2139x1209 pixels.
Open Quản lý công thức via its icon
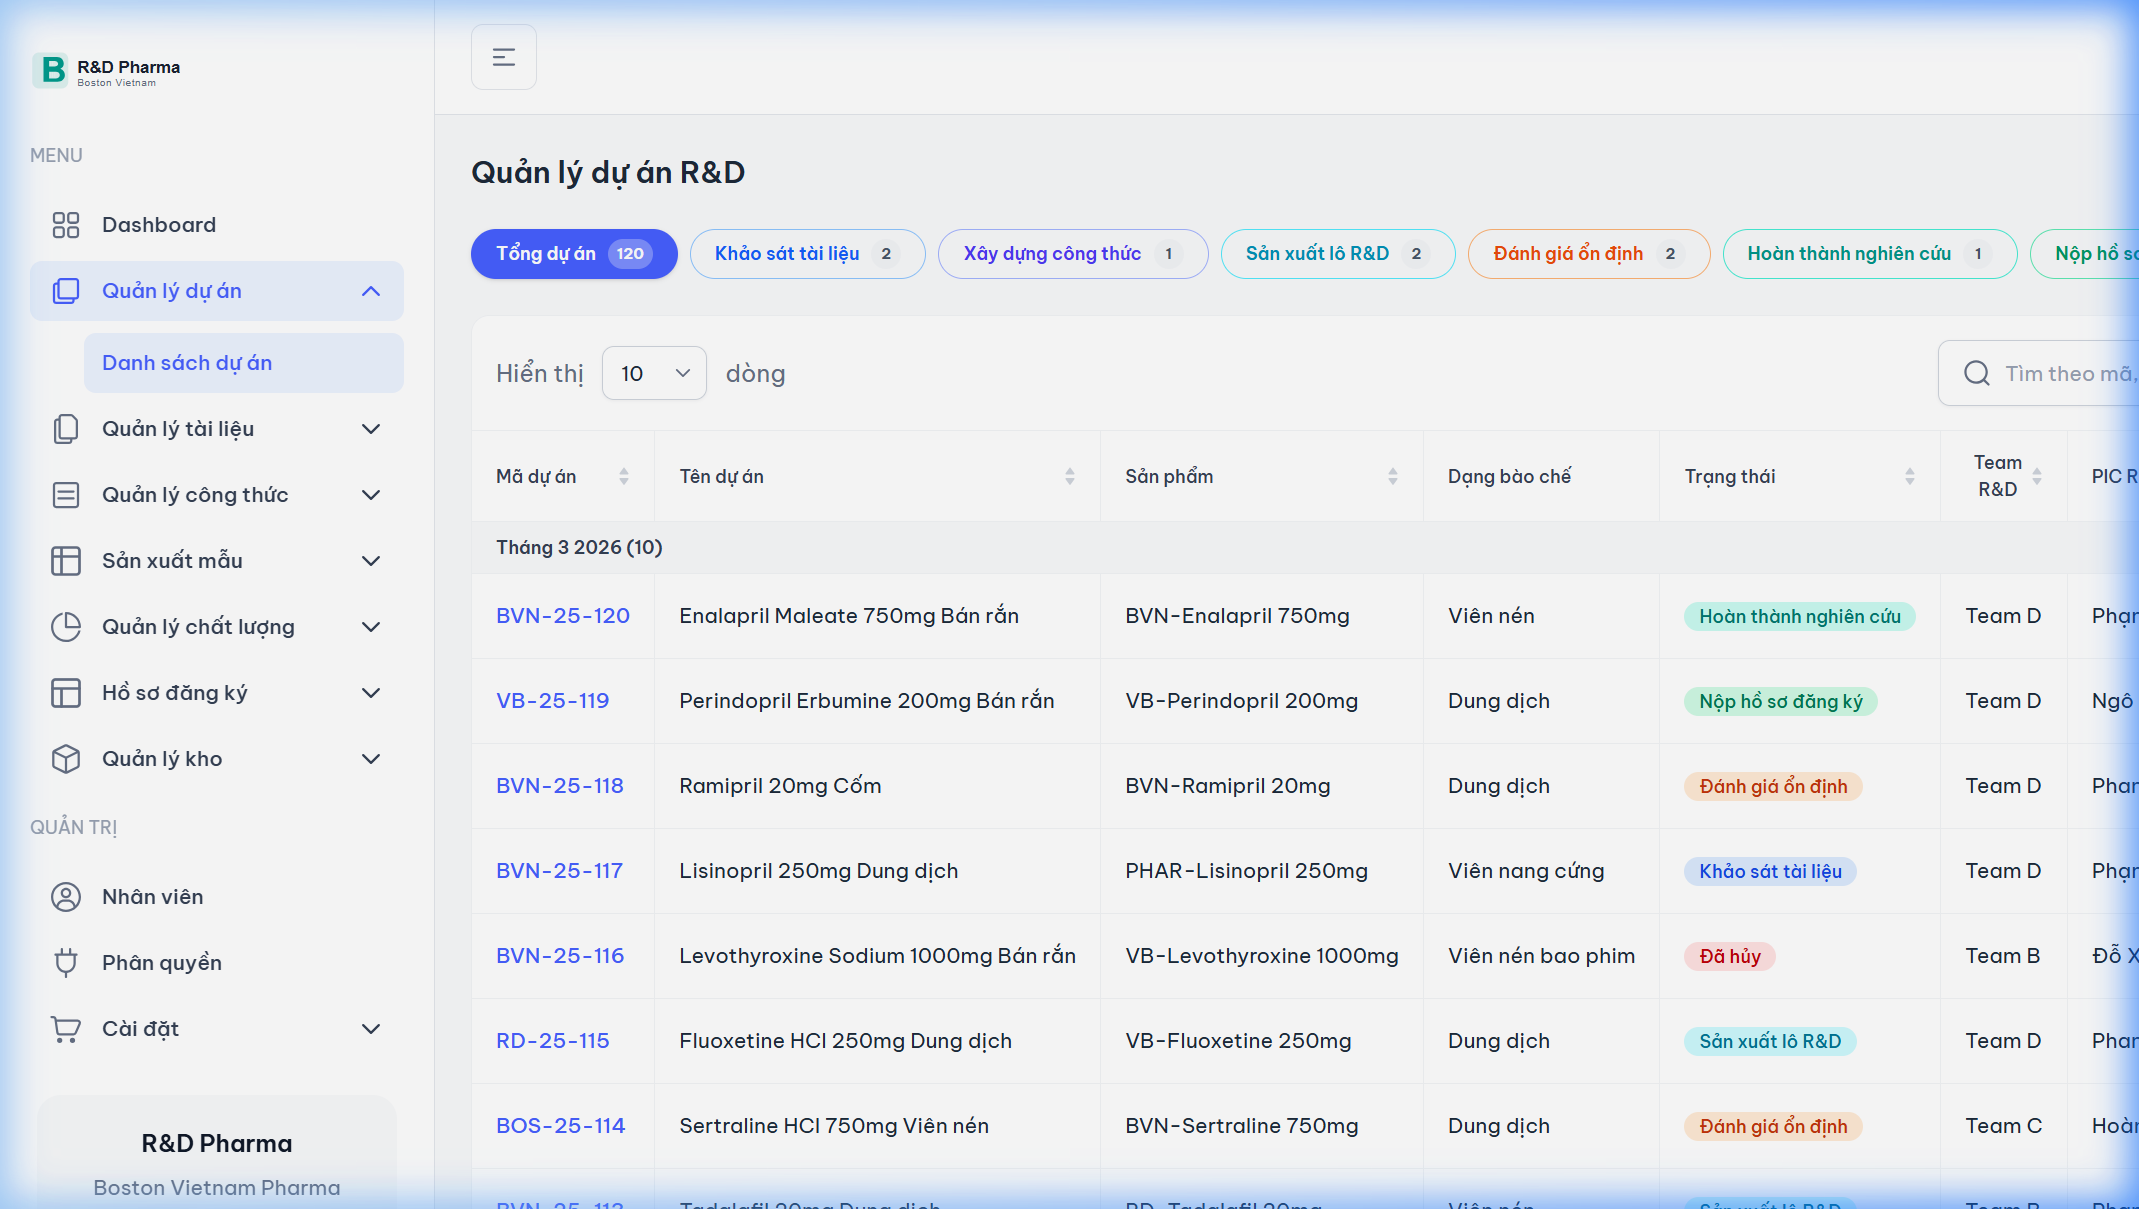coord(66,494)
